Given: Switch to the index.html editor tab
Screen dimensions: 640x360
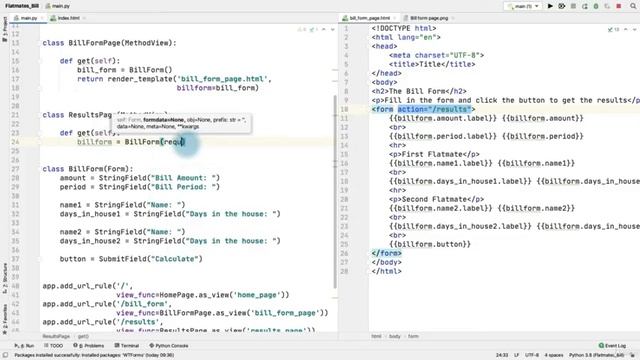Looking at the screenshot, I should pyautogui.click(x=68, y=18).
